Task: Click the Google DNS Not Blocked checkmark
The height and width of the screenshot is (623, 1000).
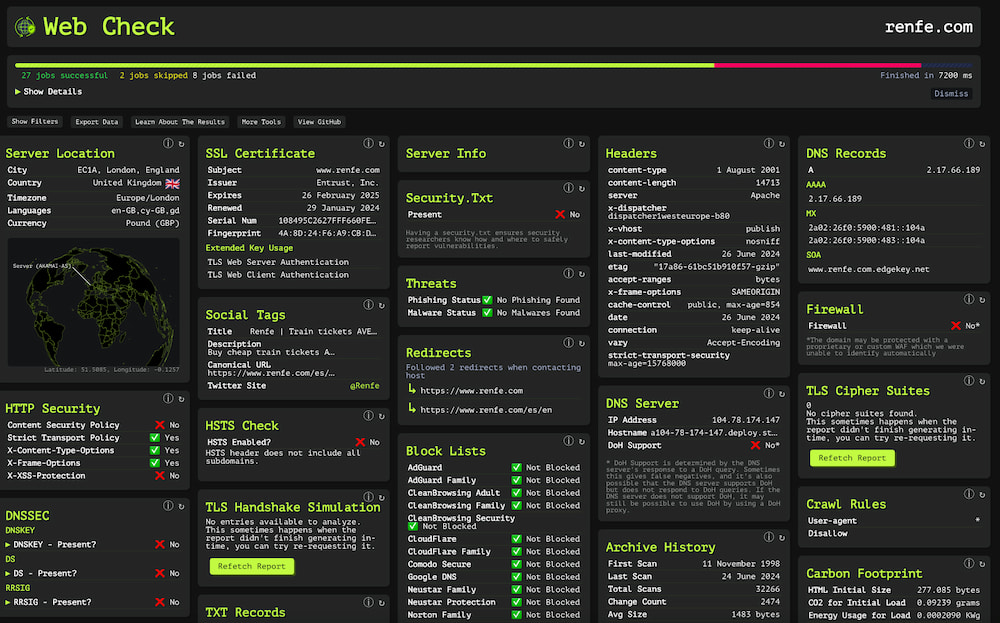Action: pos(517,577)
